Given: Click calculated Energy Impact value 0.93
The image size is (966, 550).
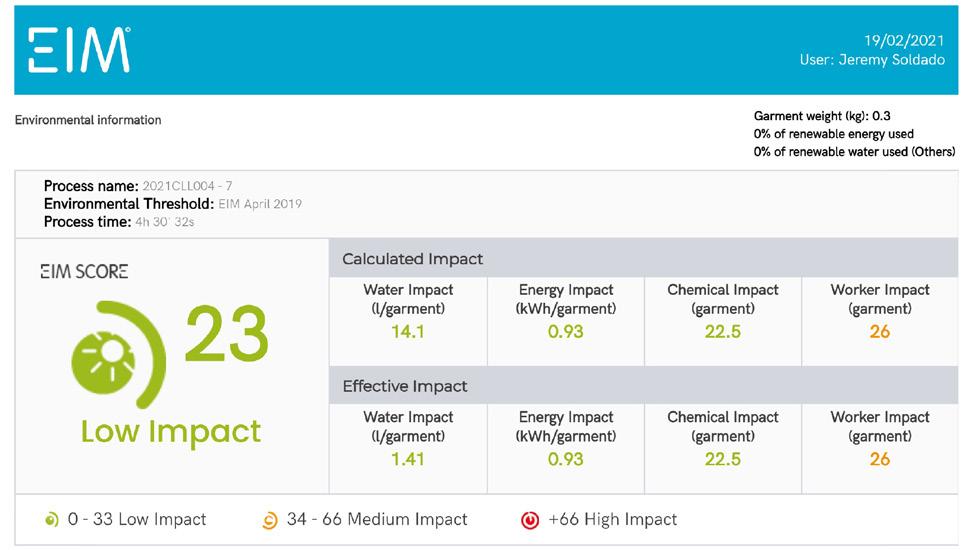Looking at the screenshot, I should coord(565,332).
